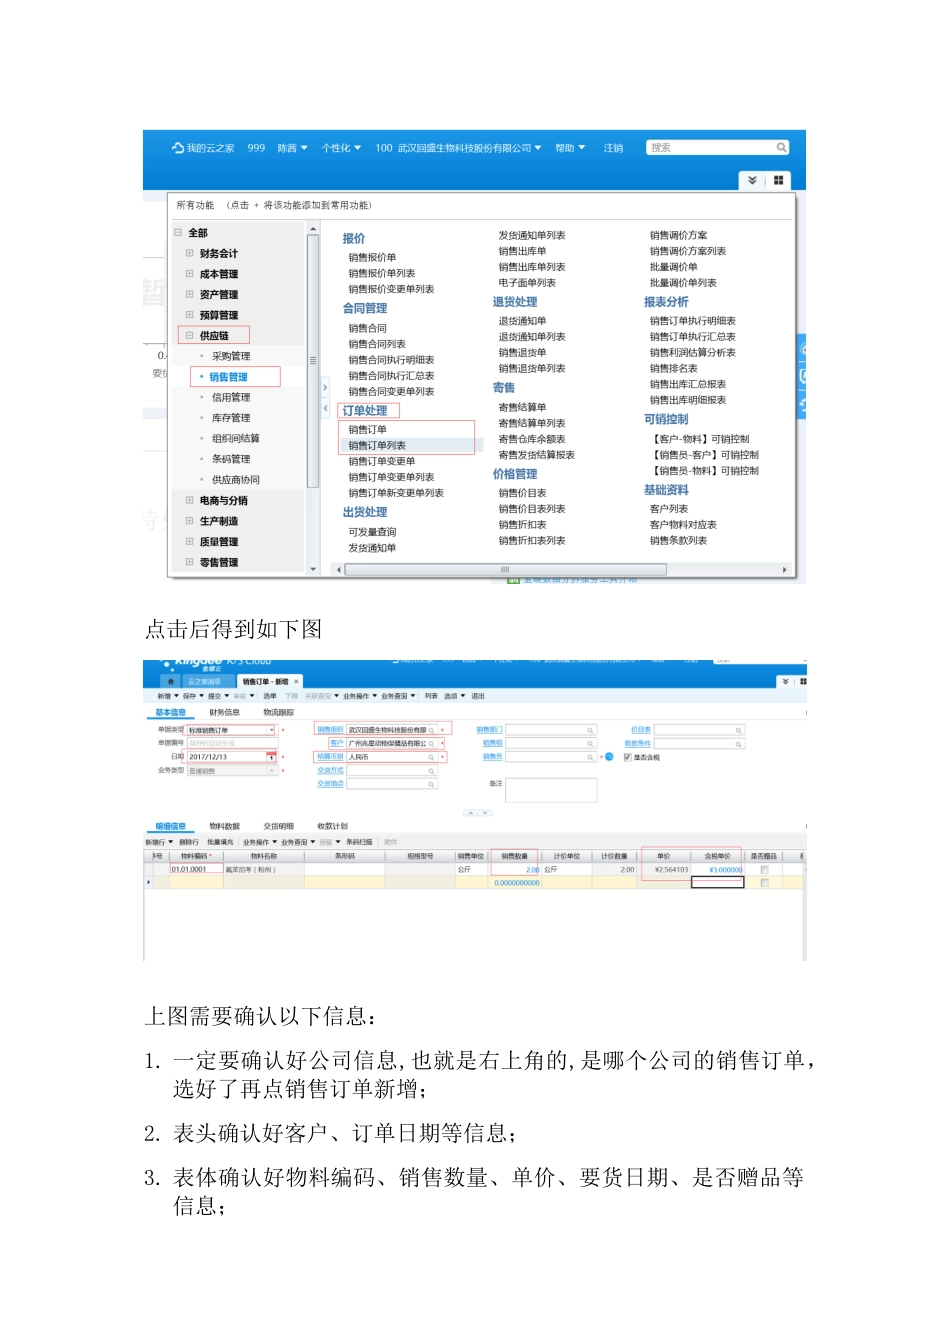The image size is (950, 1344).
Task: Click the 注销 logout link
Action: pyautogui.click(x=613, y=148)
